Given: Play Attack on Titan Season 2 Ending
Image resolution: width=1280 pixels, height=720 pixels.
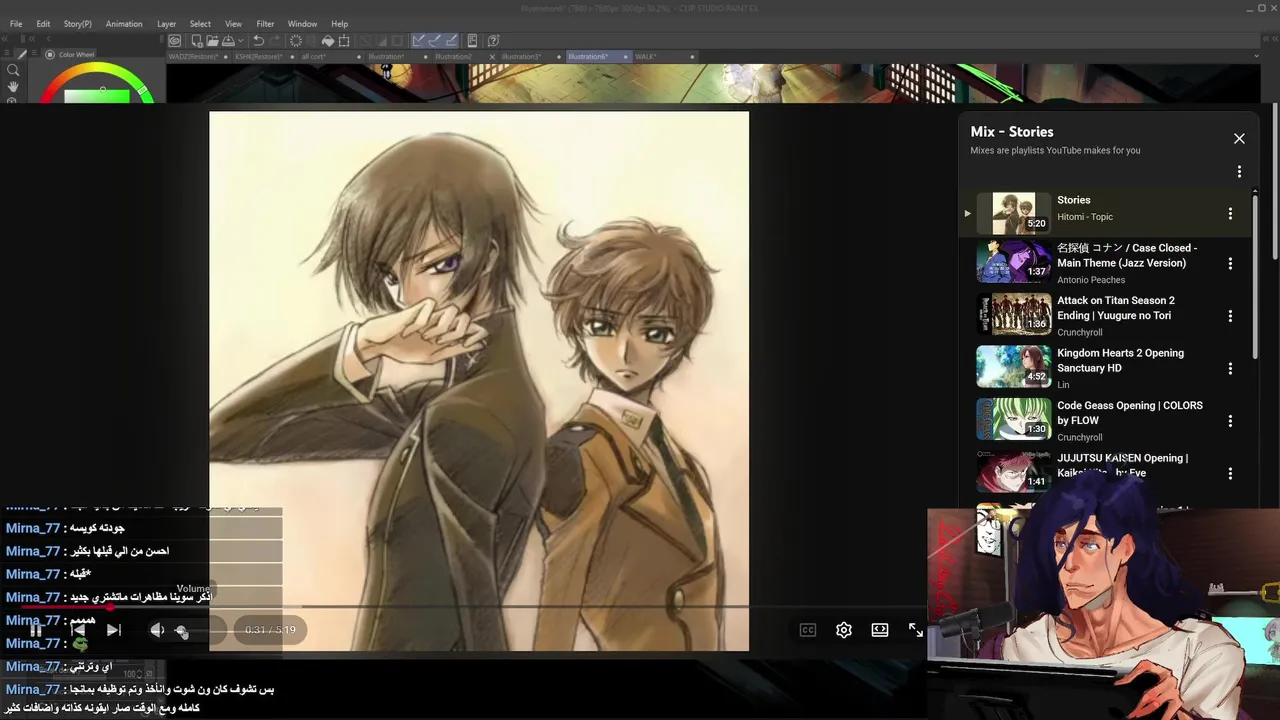Looking at the screenshot, I should coord(1116,308).
